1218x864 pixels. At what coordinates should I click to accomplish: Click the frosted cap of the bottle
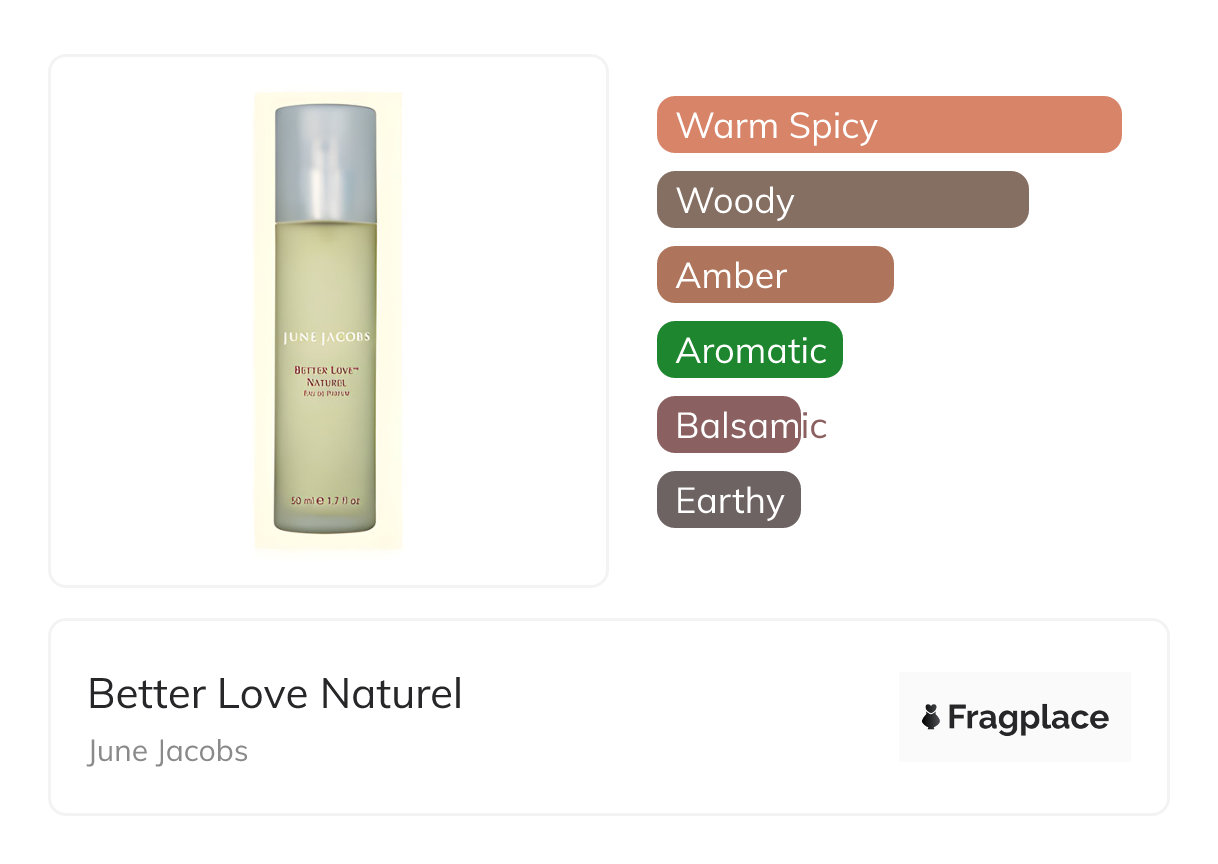point(326,163)
